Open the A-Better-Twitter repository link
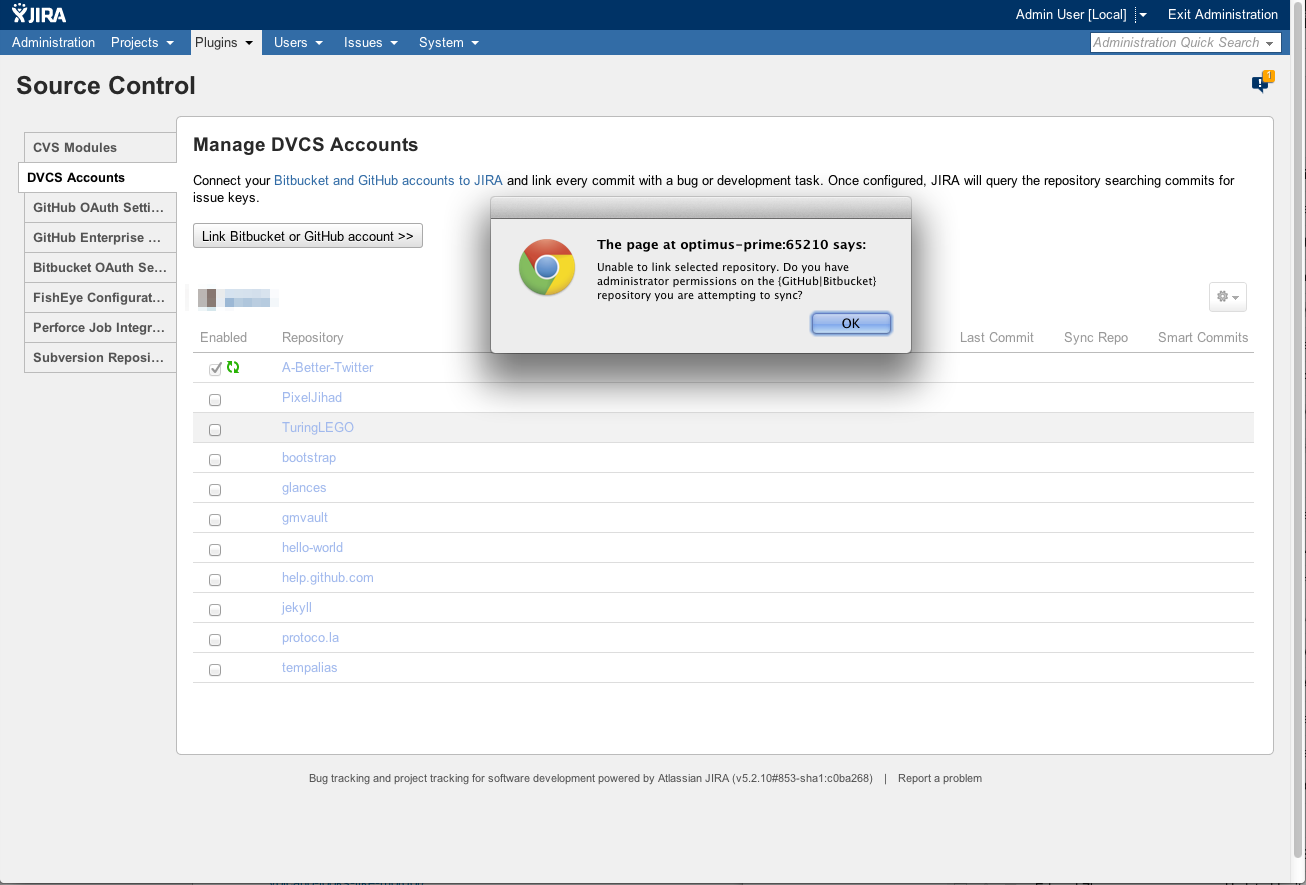This screenshot has width=1306, height=885. [x=328, y=367]
